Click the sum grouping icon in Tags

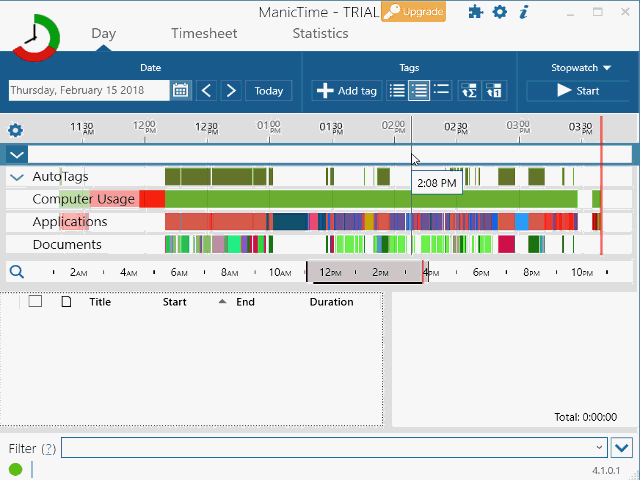pos(469,90)
